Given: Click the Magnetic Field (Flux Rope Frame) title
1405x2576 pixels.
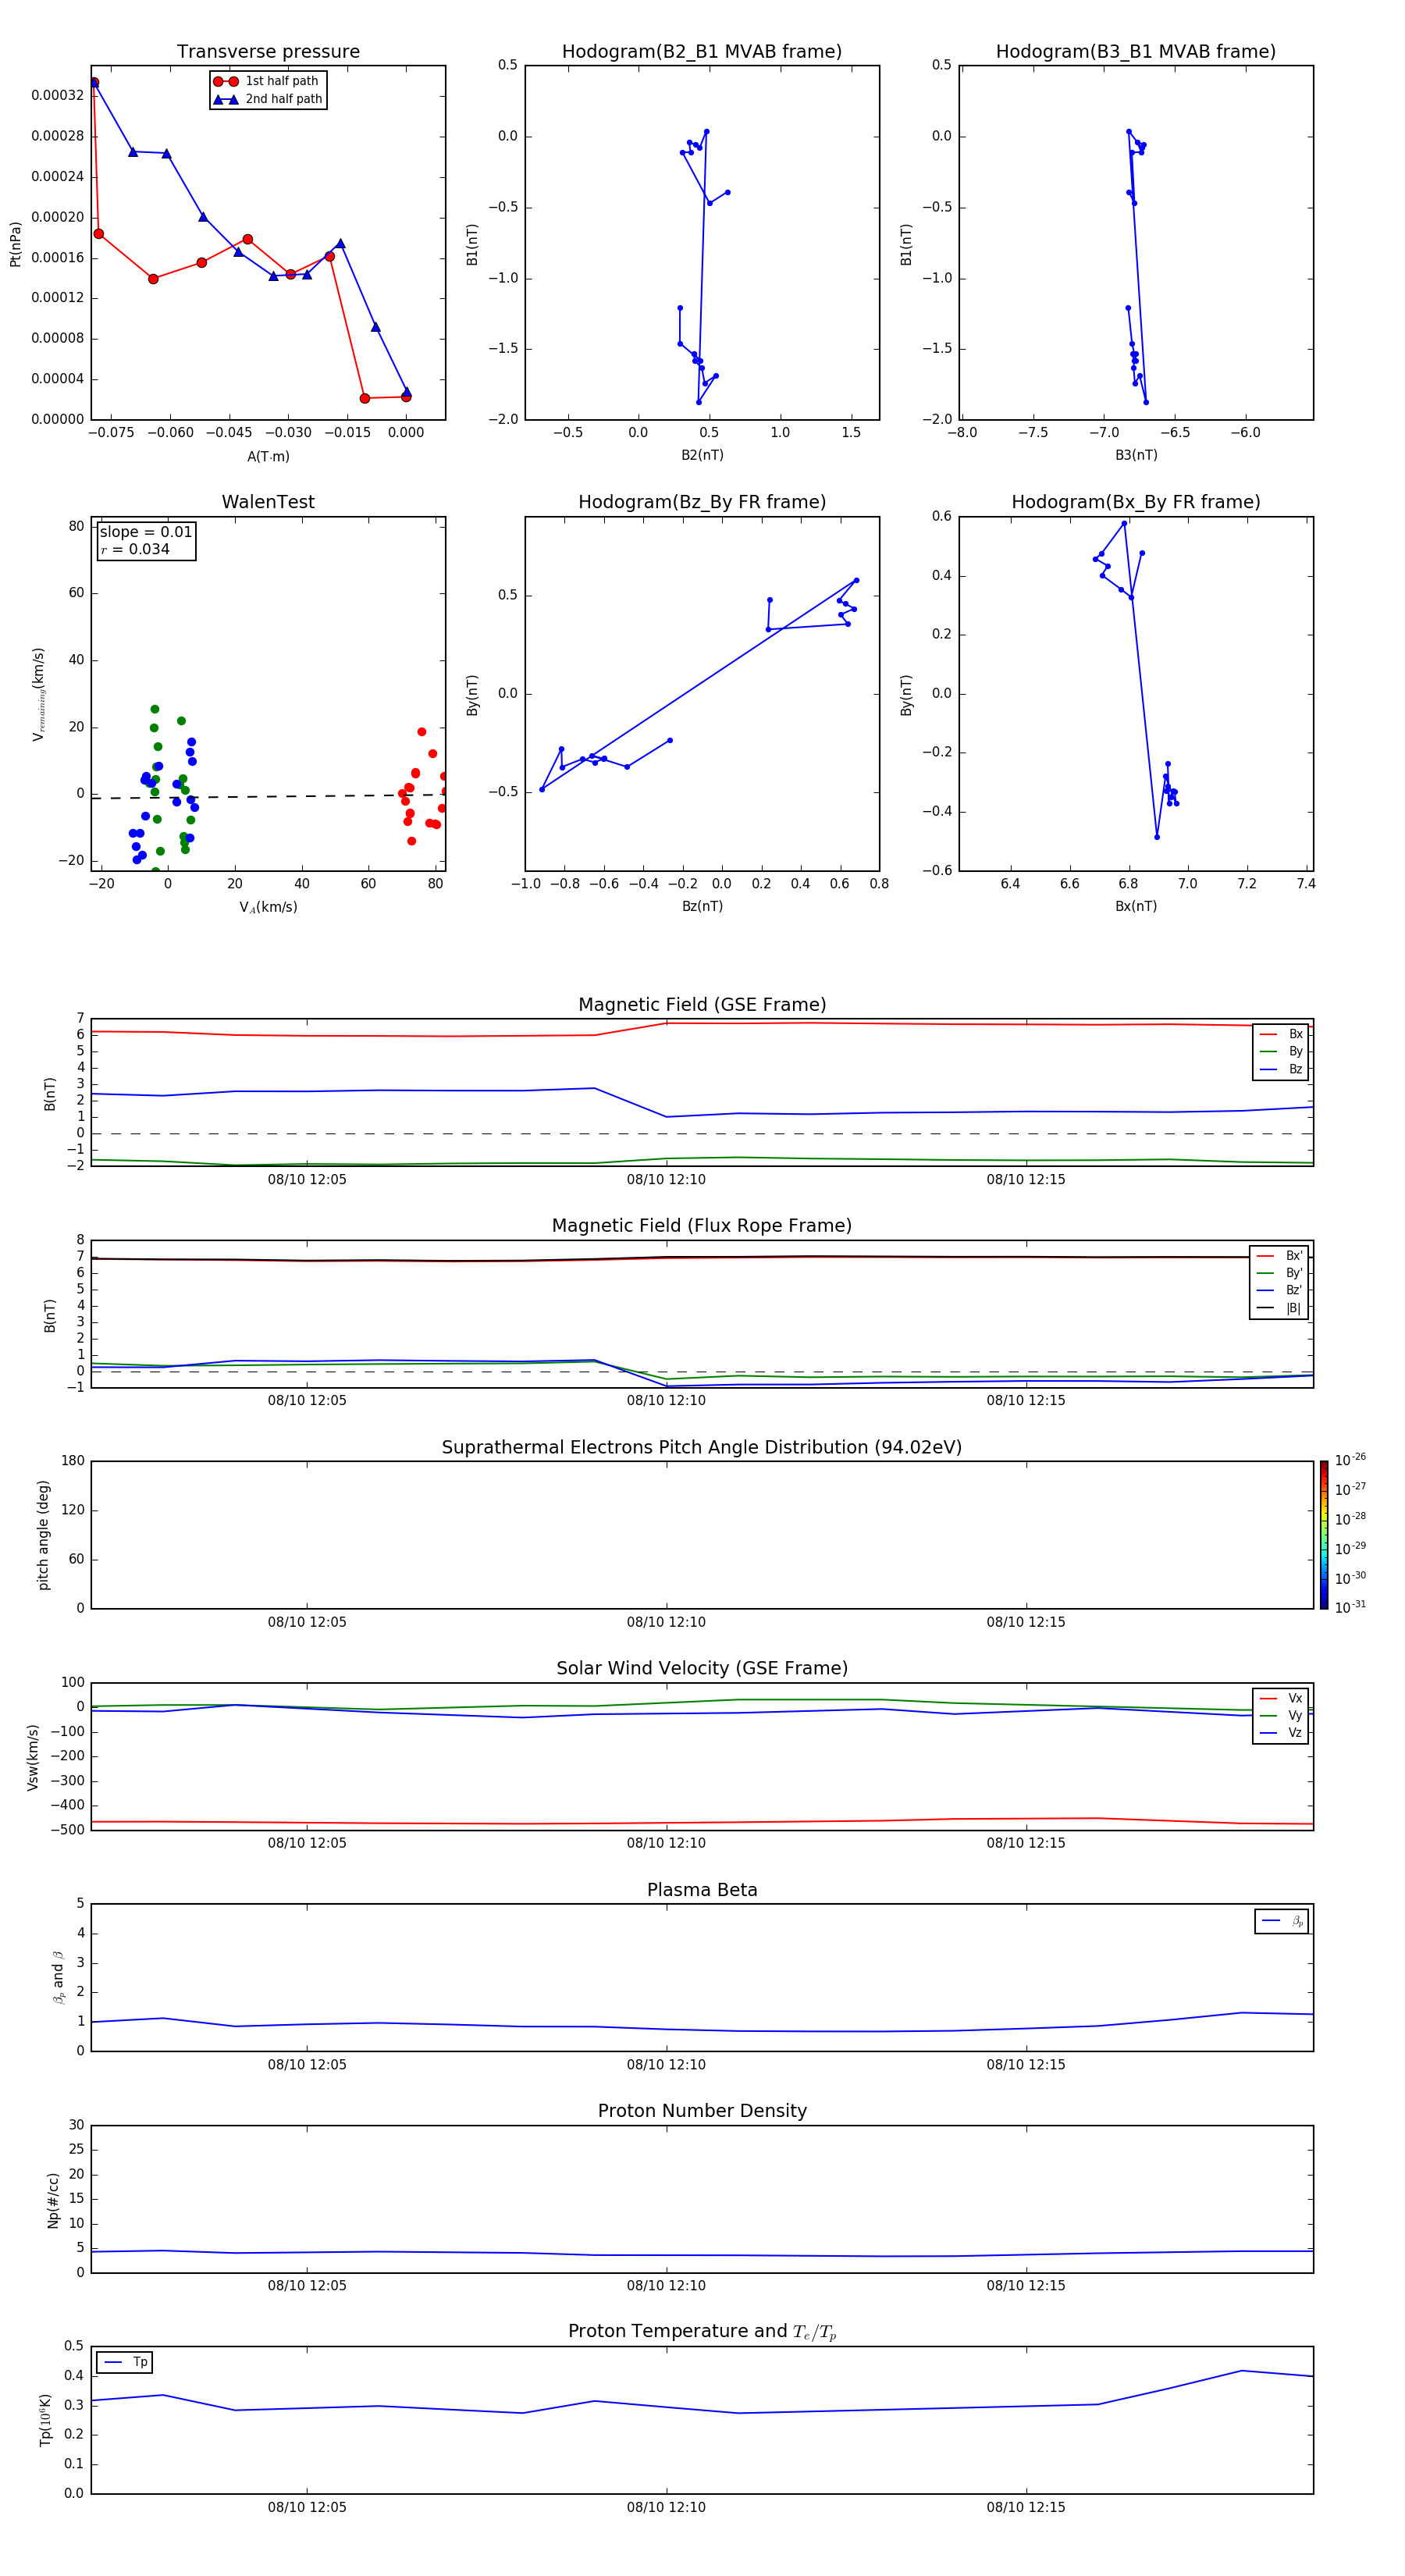Looking at the screenshot, I should [702, 1226].
